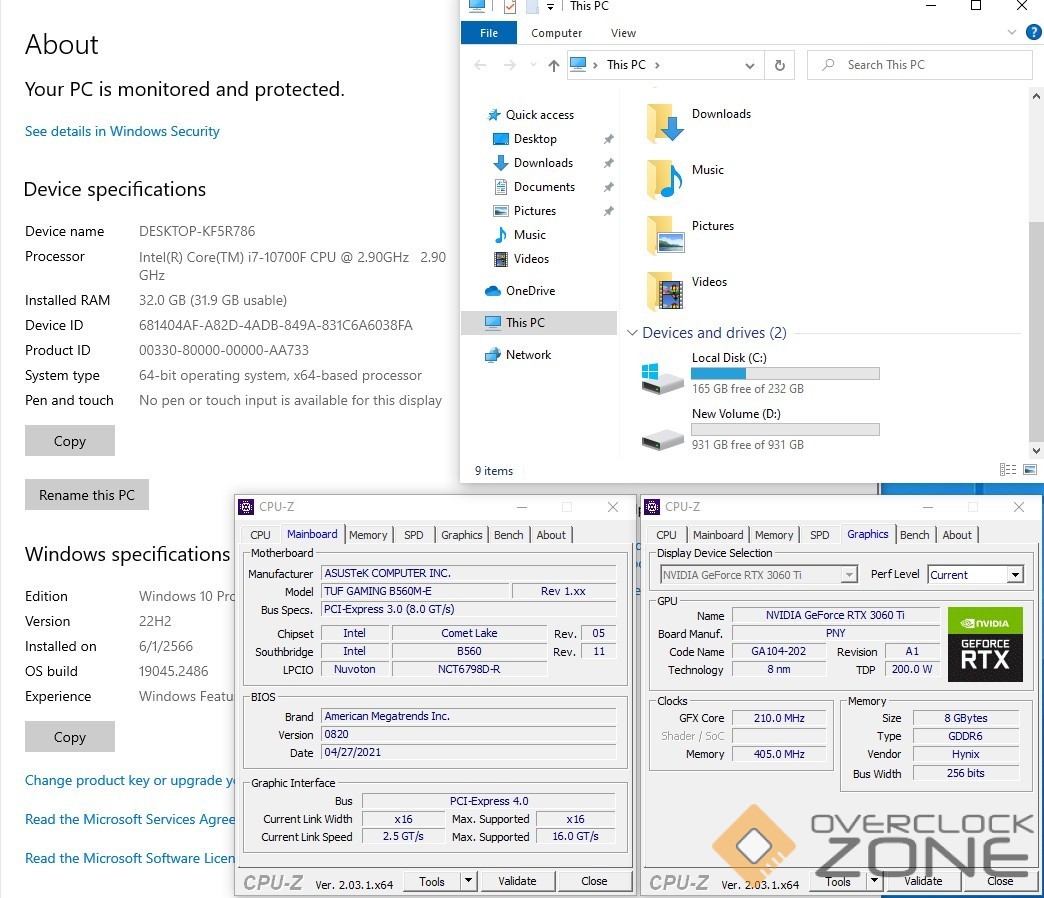The height and width of the screenshot is (898, 1044).
Task: Click the Local Disk (C:) usage bar
Action: pos(785,373)
